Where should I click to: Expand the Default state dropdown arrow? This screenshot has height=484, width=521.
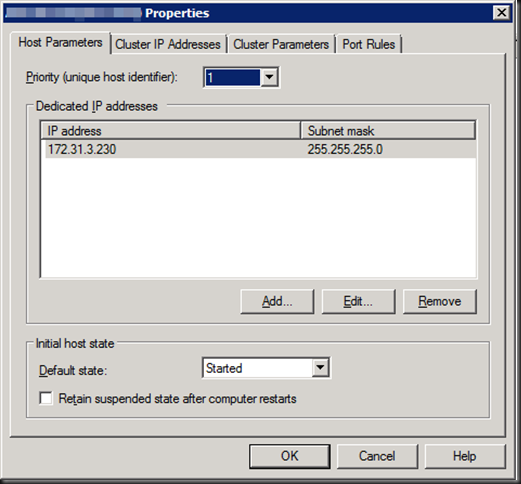coord(320,368)
